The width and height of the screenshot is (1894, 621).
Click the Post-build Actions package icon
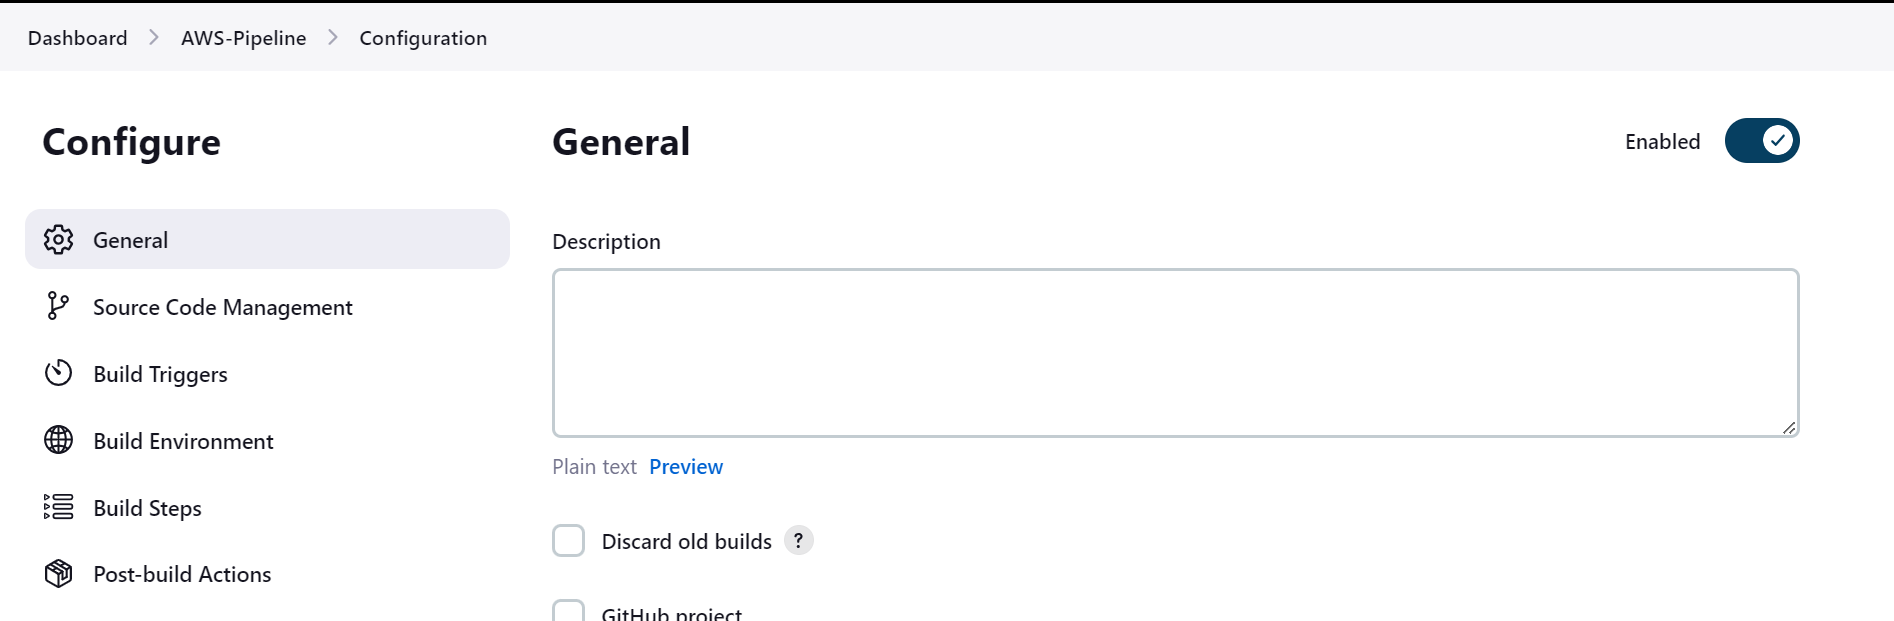click(58, 574)
